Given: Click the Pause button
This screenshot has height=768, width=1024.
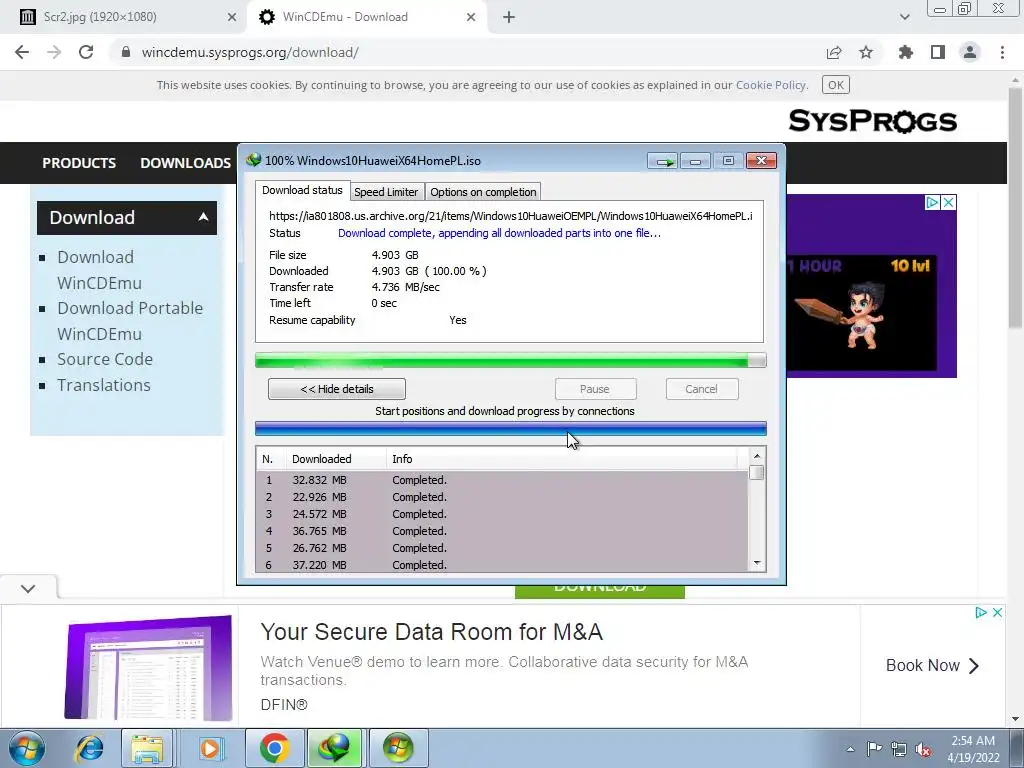Looking at the screenshot, I should pos(595,389).
